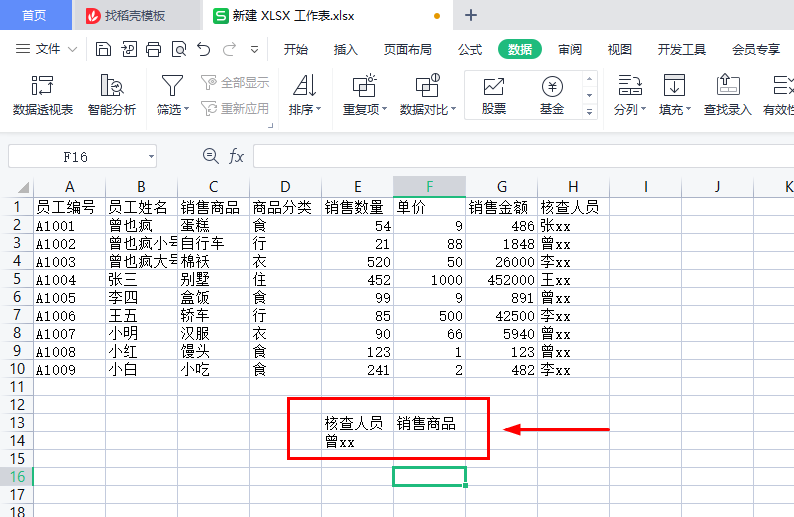This screenshot has width=794, height=517.
Task: Click cell containing 员工编号
Action: coord(69,207)
